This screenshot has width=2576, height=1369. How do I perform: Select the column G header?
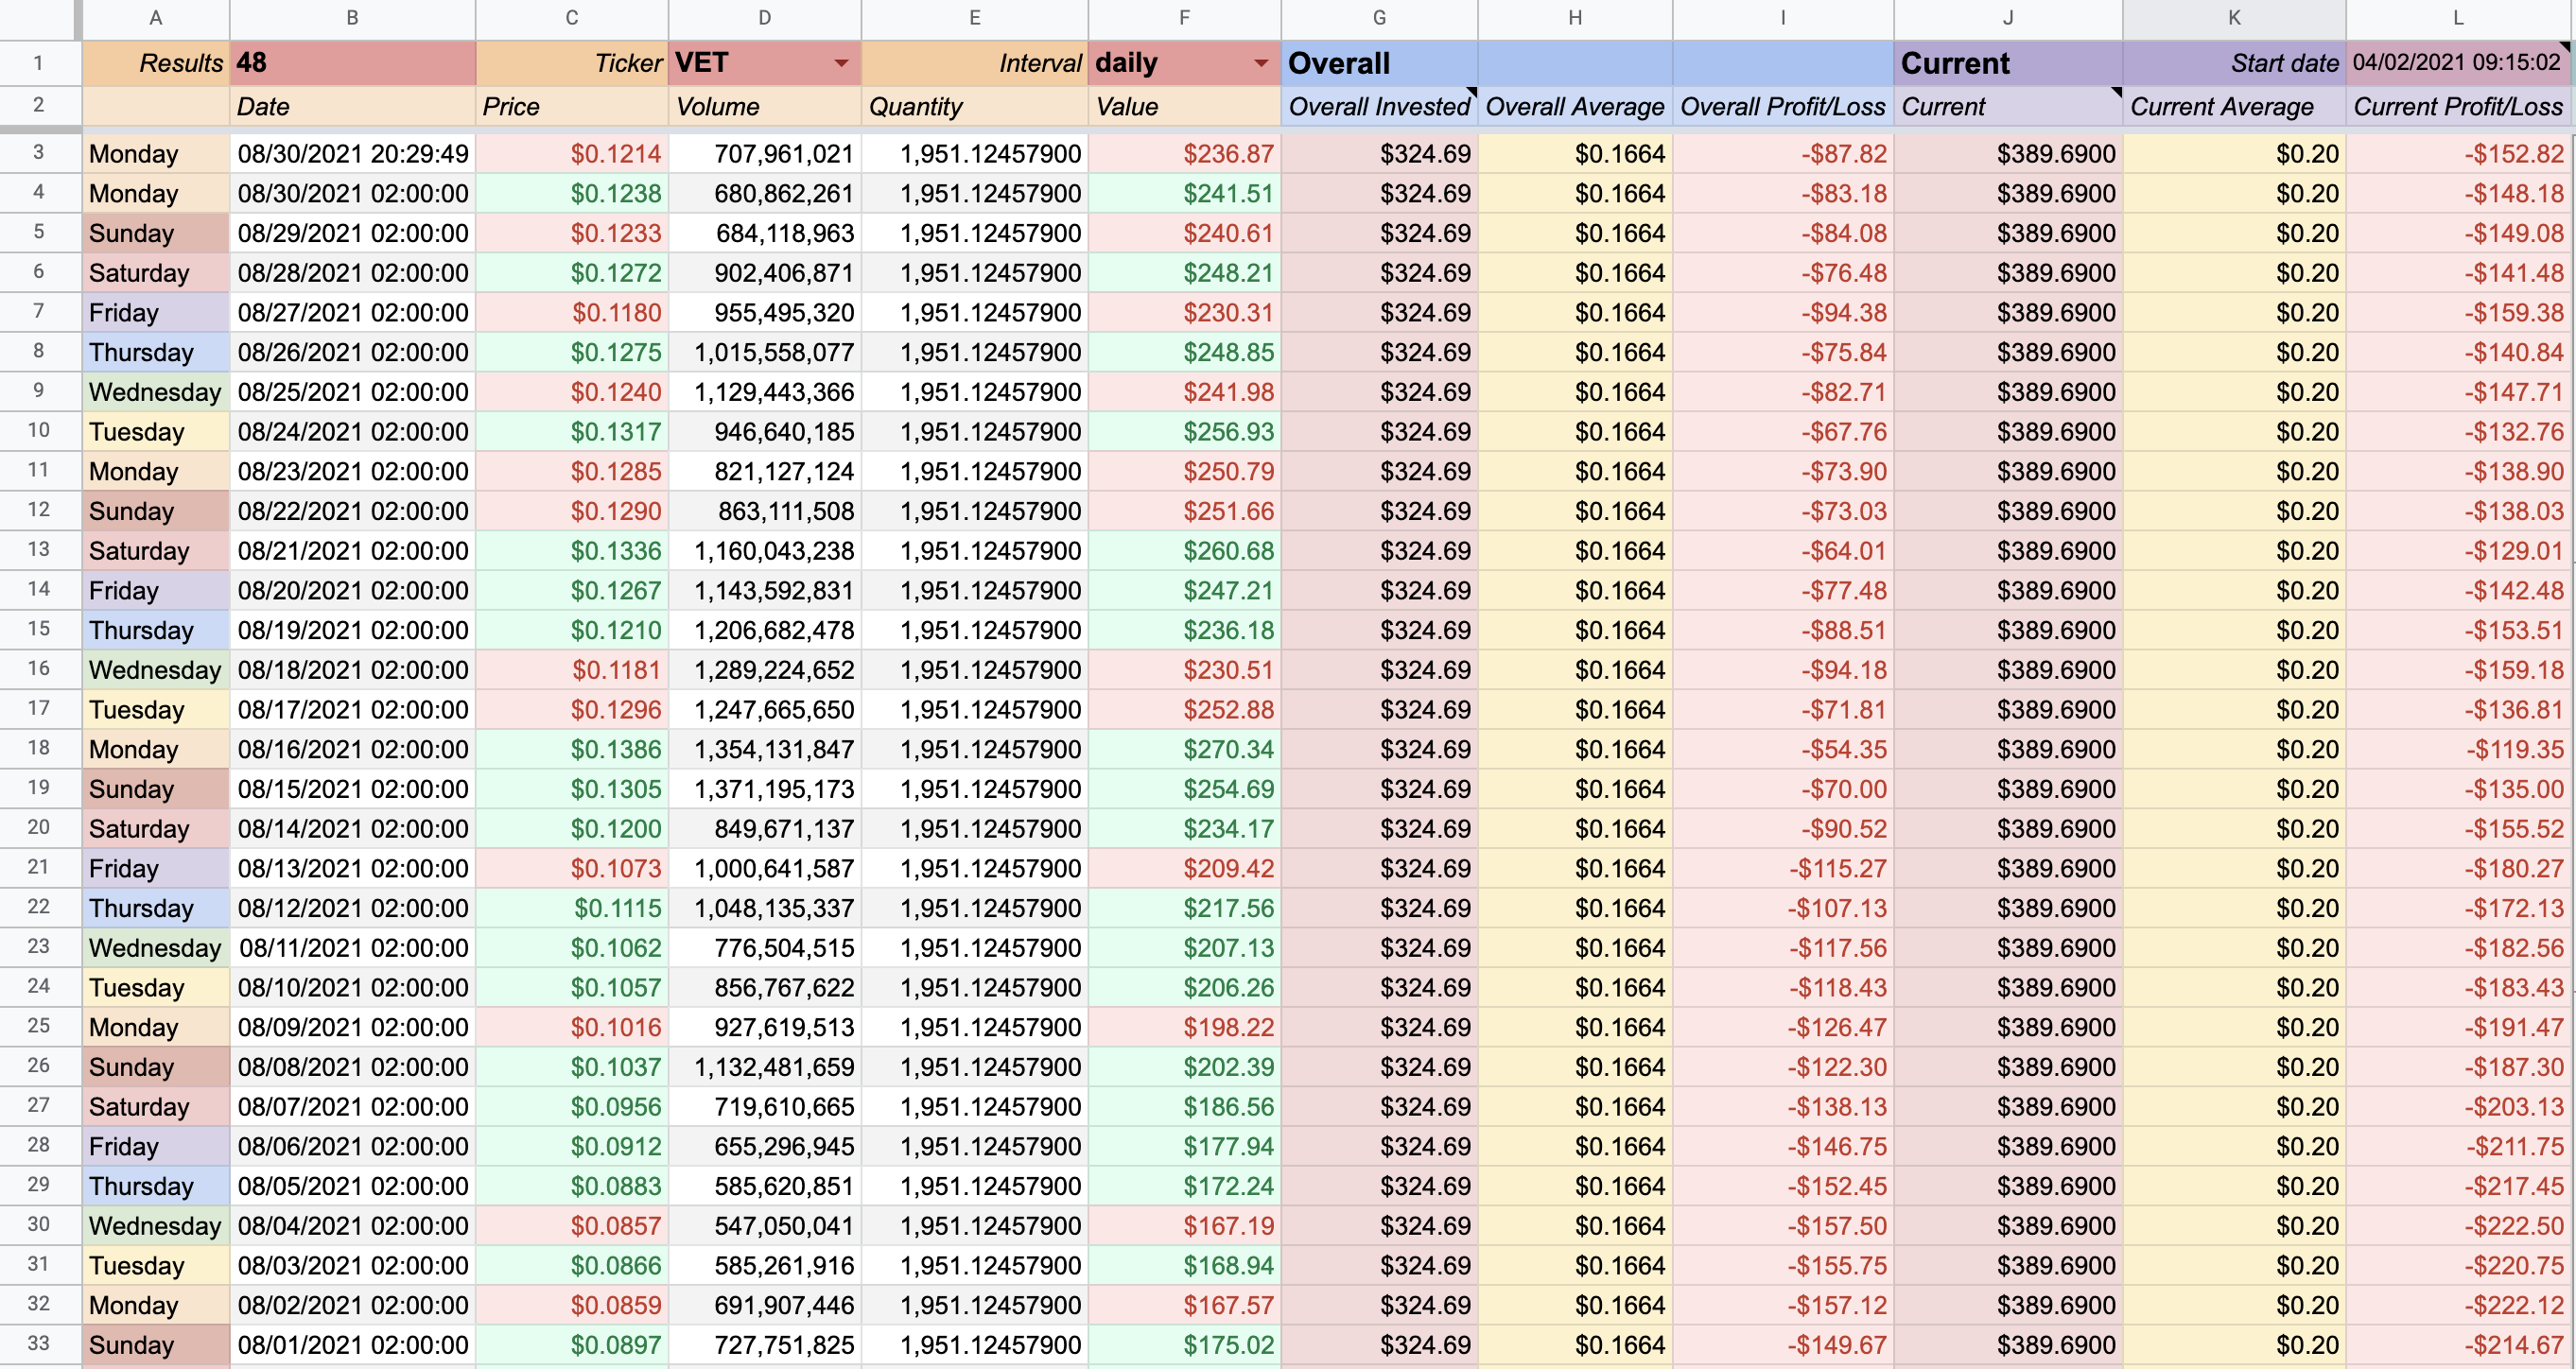click(1378, 17)
